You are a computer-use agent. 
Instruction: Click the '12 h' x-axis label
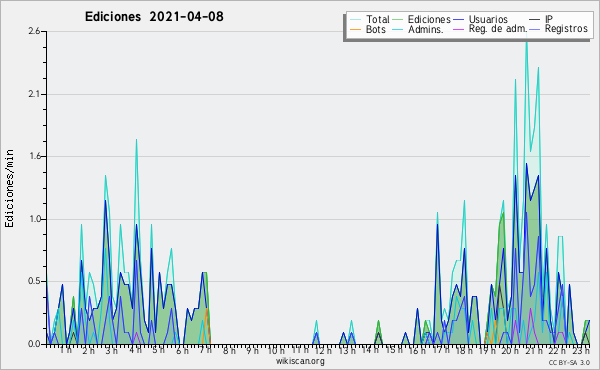(323, 350)
